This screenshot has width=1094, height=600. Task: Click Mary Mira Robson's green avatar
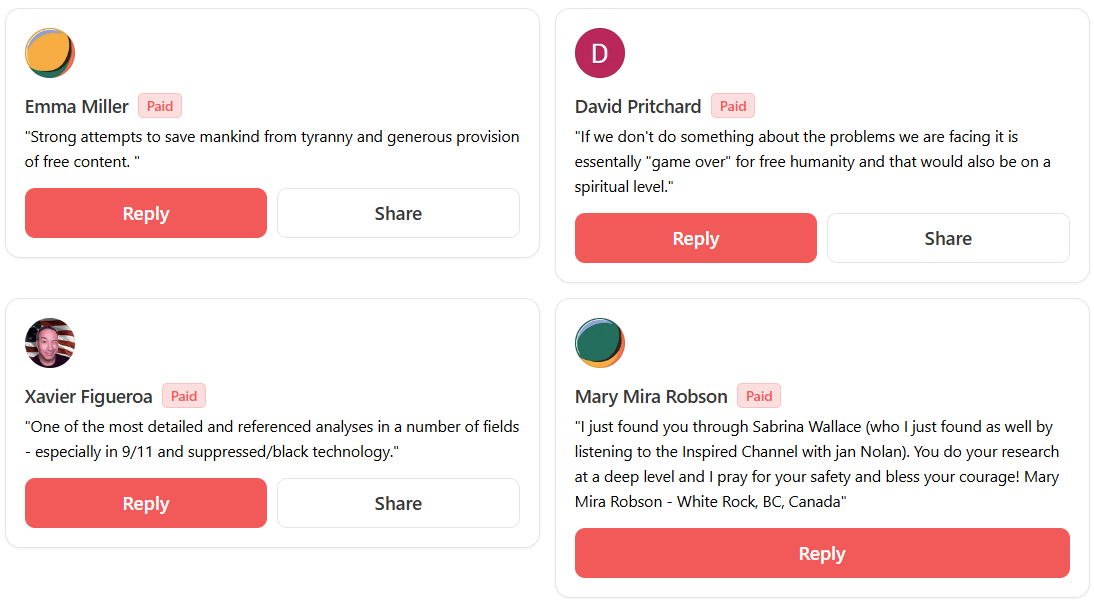(x=600, y=343)
